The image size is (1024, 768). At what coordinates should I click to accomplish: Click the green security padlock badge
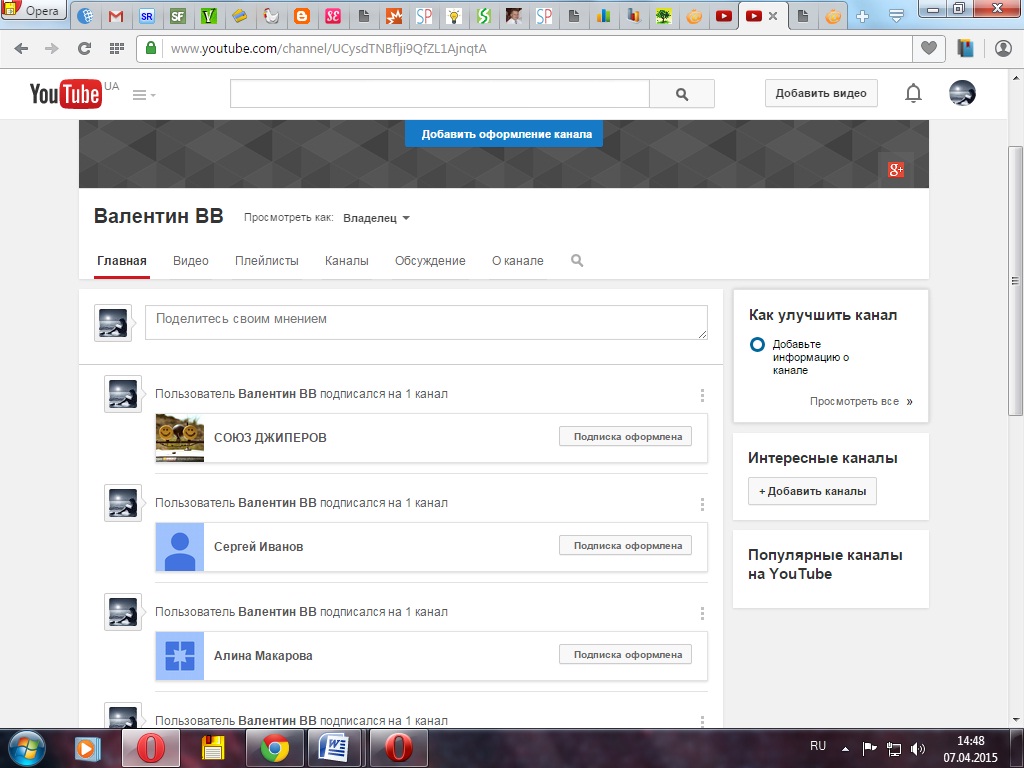(x=151, y=48)
